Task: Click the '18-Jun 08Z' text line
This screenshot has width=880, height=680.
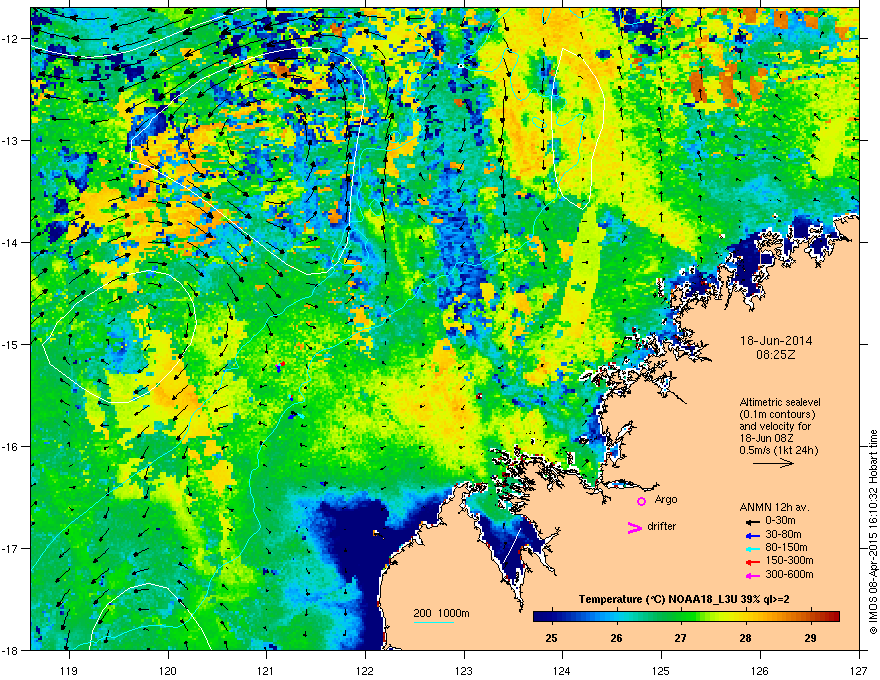Action: pos(767,438)
